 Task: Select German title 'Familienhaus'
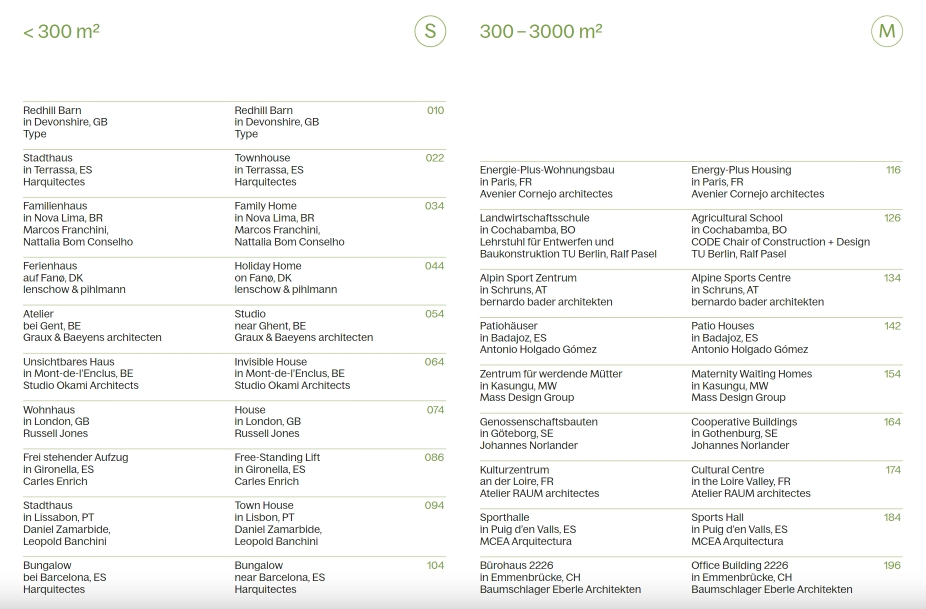(x=55, y=206)
